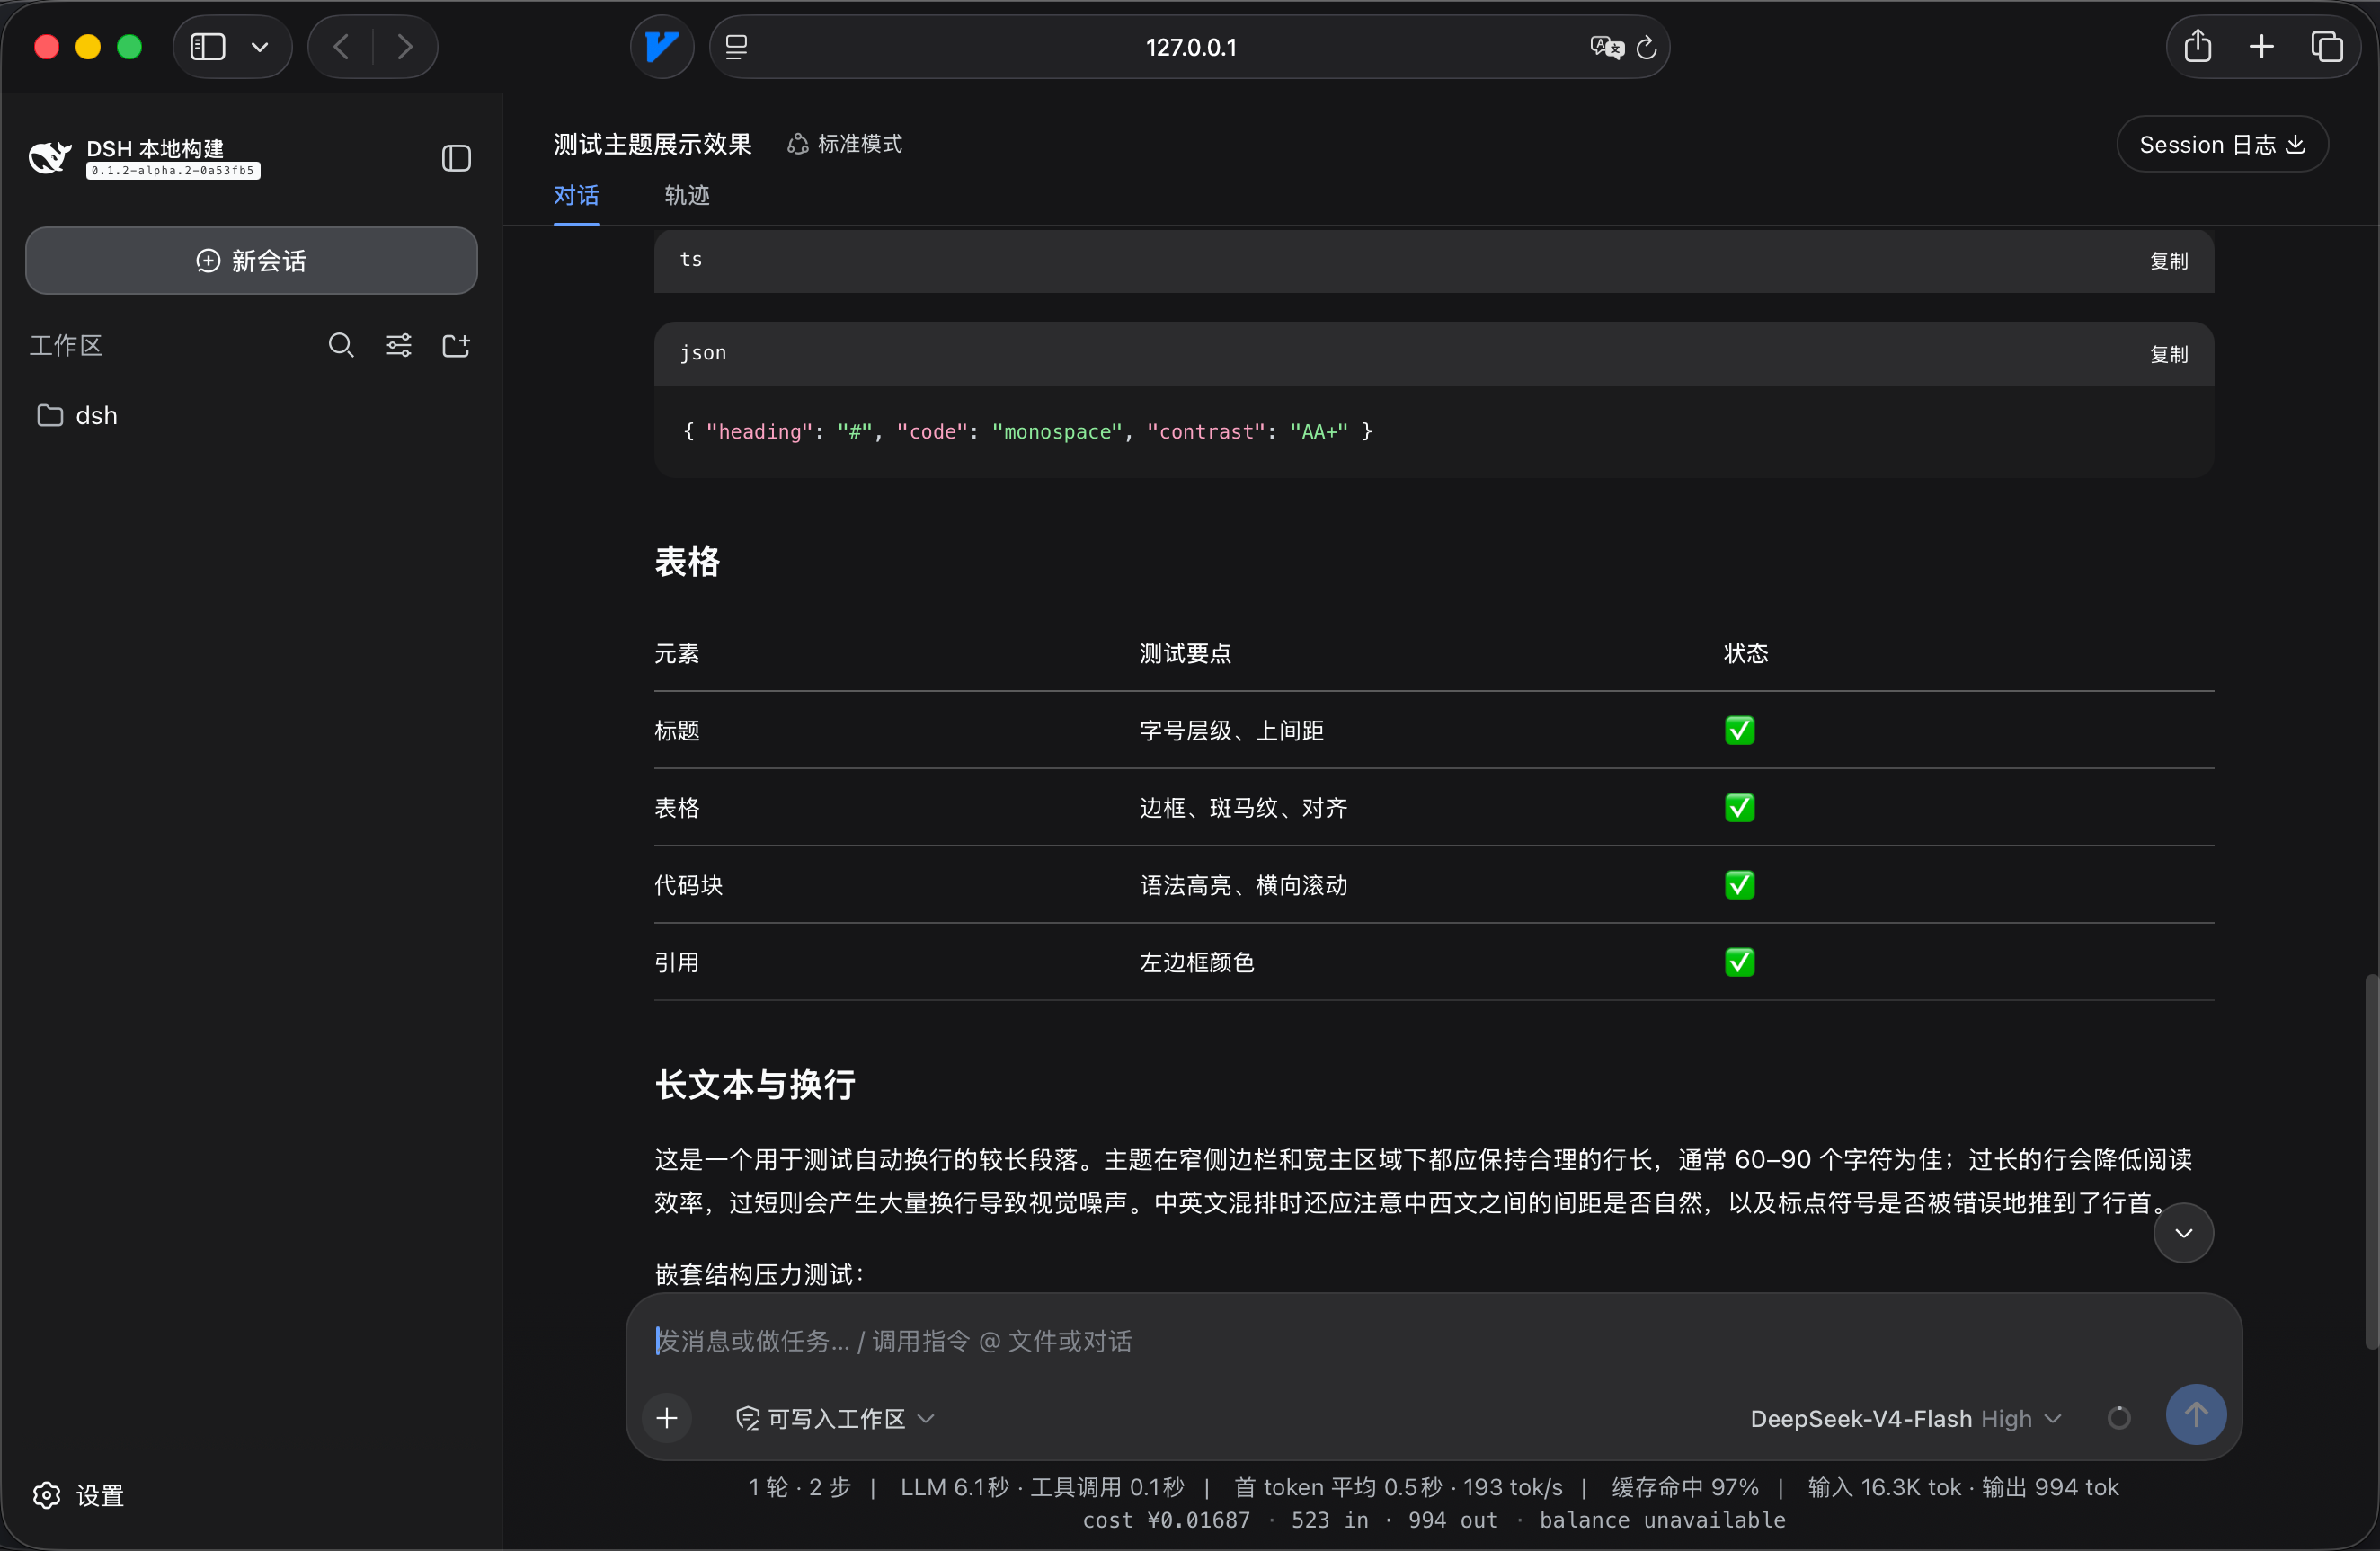Screen dimensions: 2380x1551
Task: Click the 127.0.0.1 address bar
Action: 1190,47
